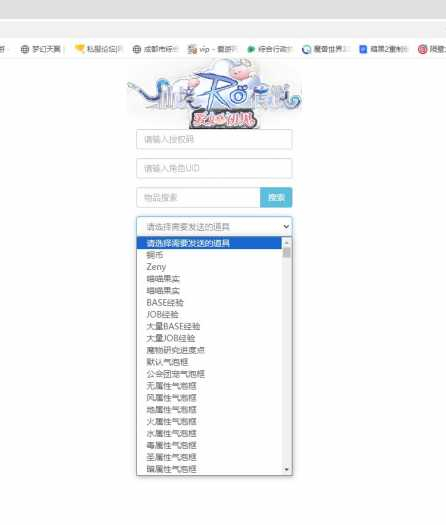Screen dimensions: 446x525
Task: Click the blue search button
Action: tap(276, 198)
